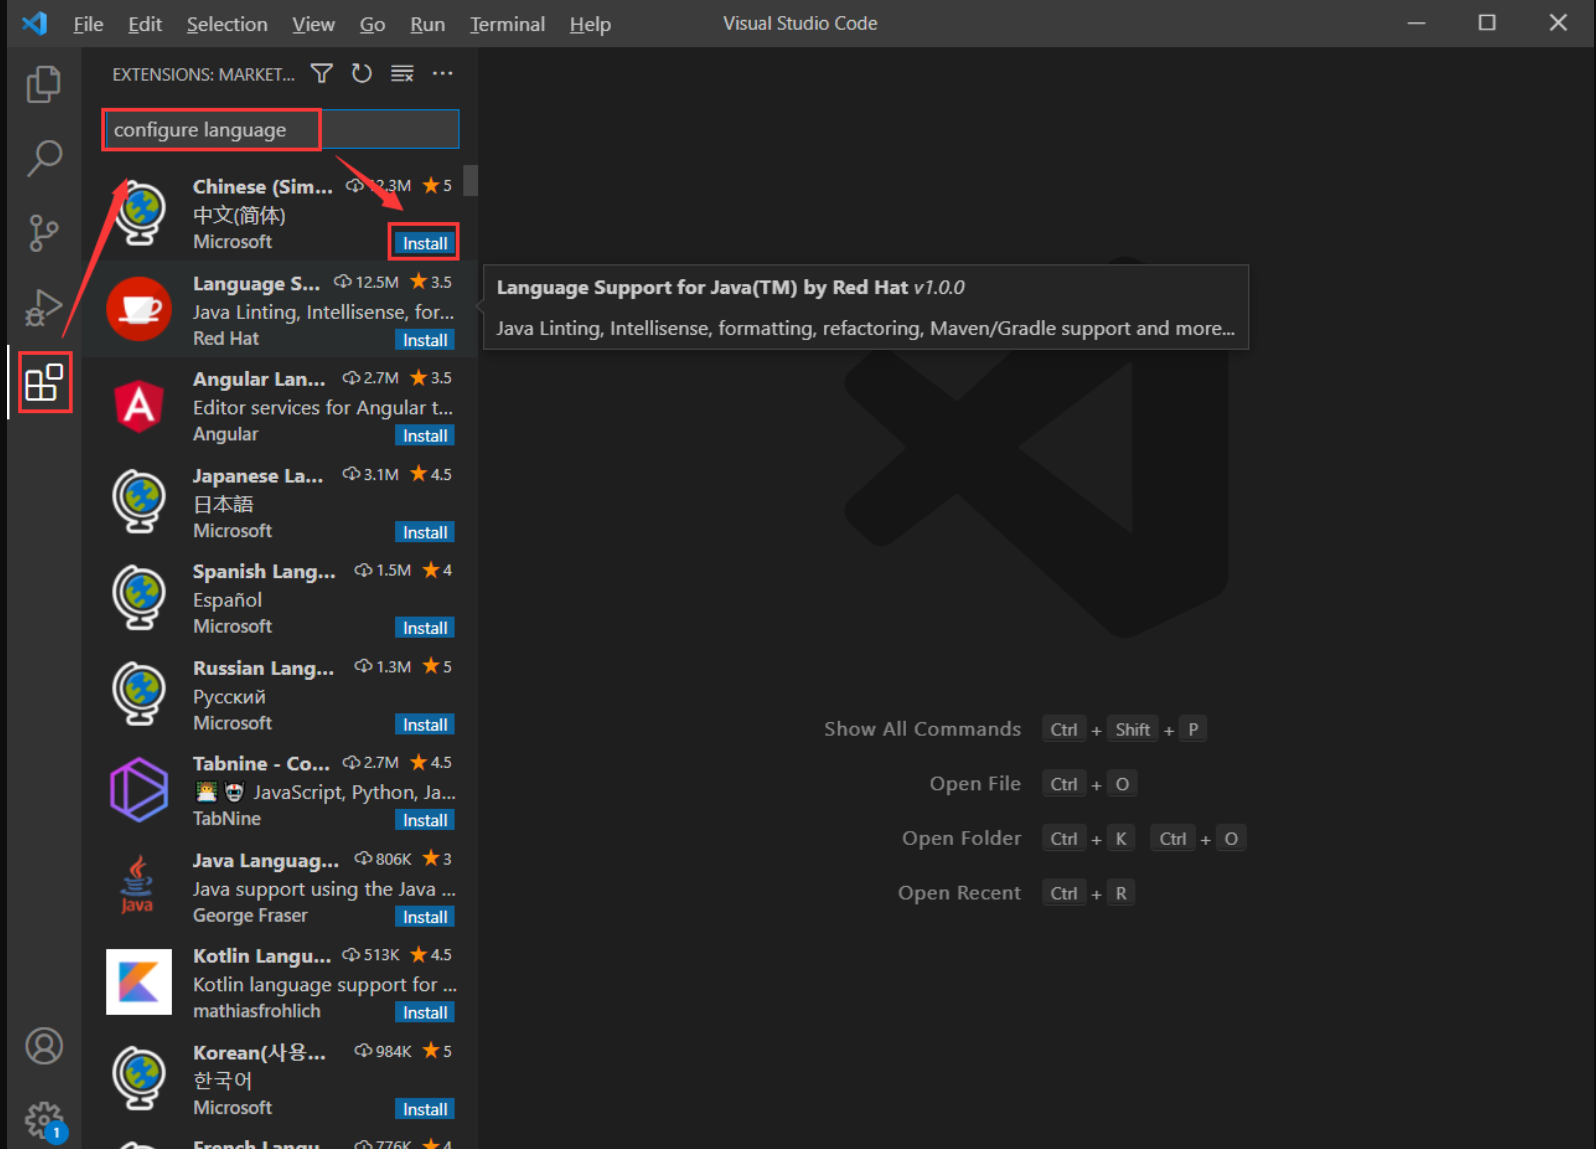Open the Kotlin Langu... extension title
1596x1149 pixels.
pos(262,956)
